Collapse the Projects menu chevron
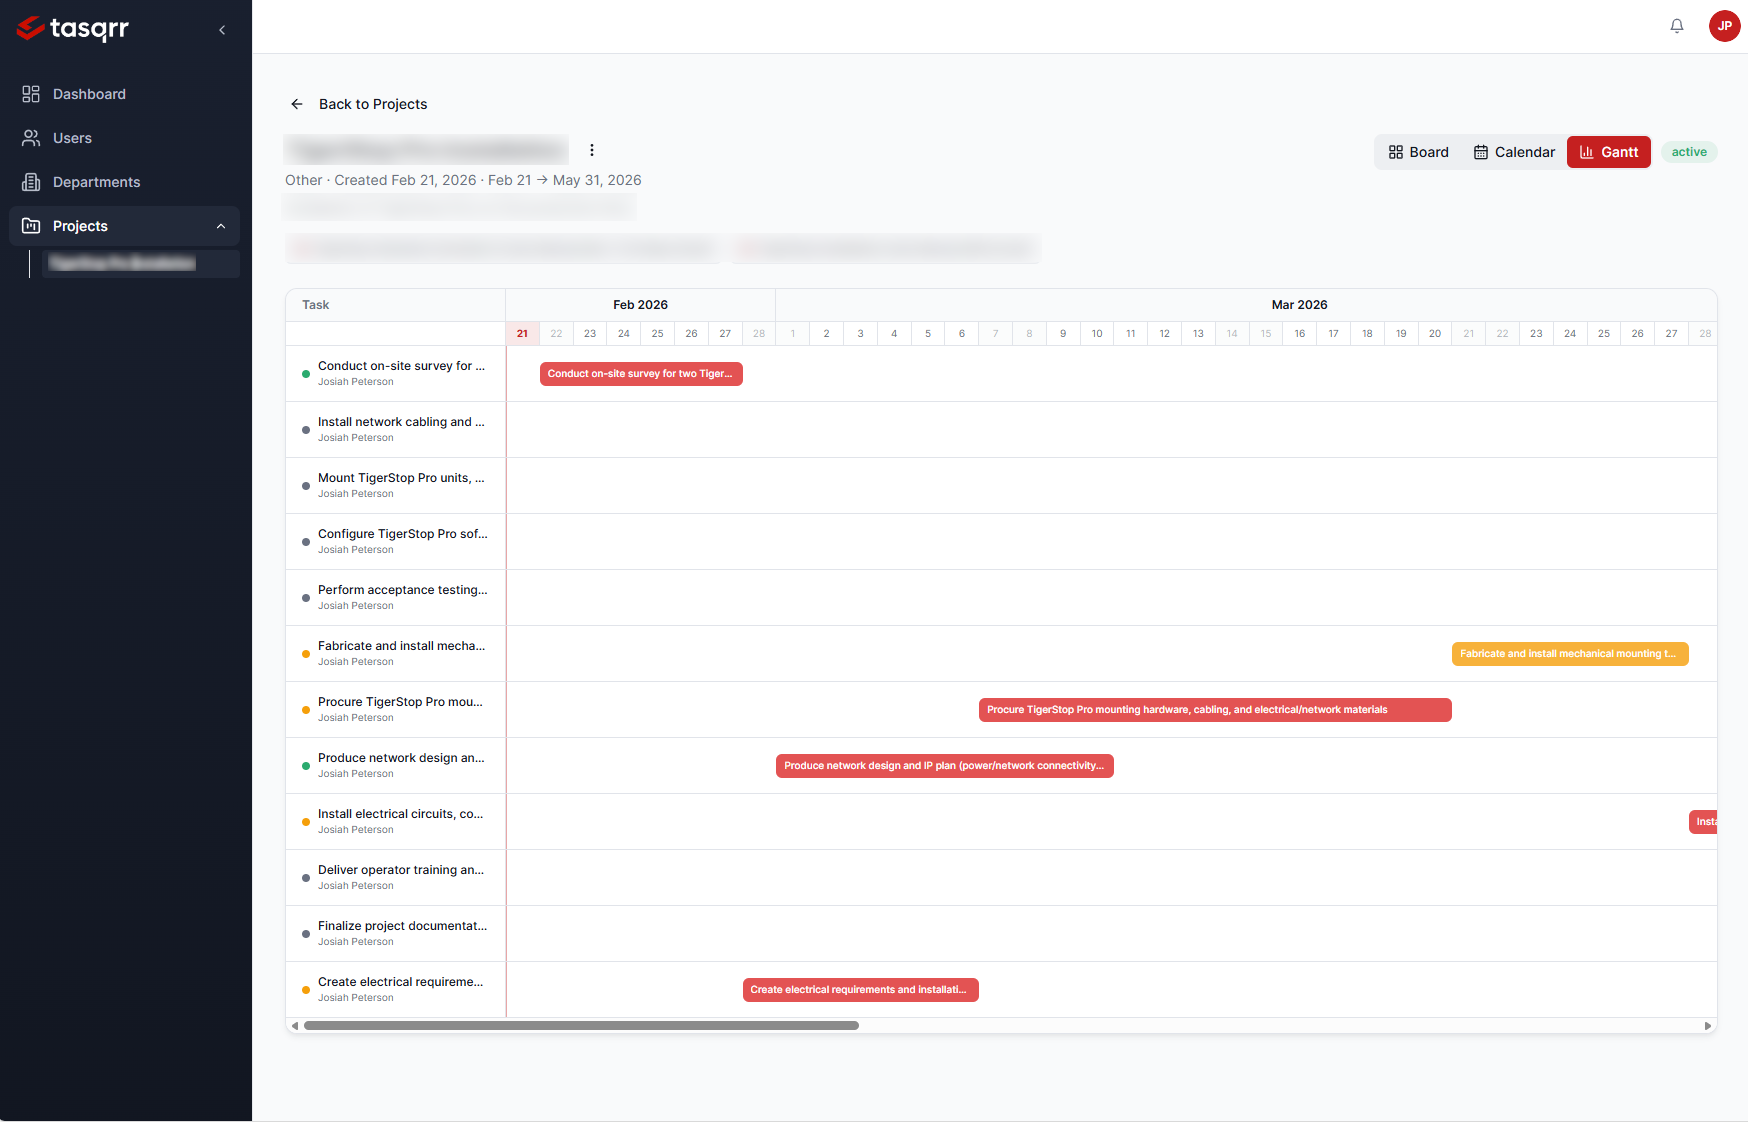The image size is (1748, 1122). click(221, 226)
